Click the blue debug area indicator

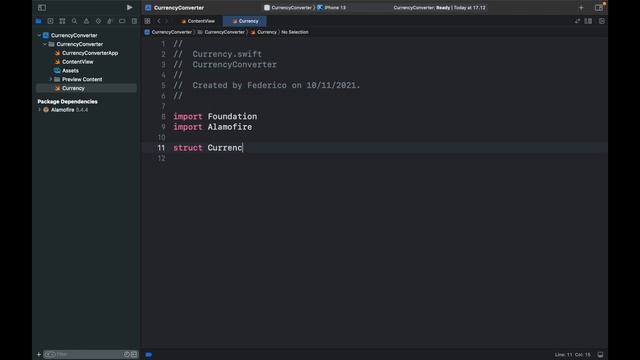(149, 355)
